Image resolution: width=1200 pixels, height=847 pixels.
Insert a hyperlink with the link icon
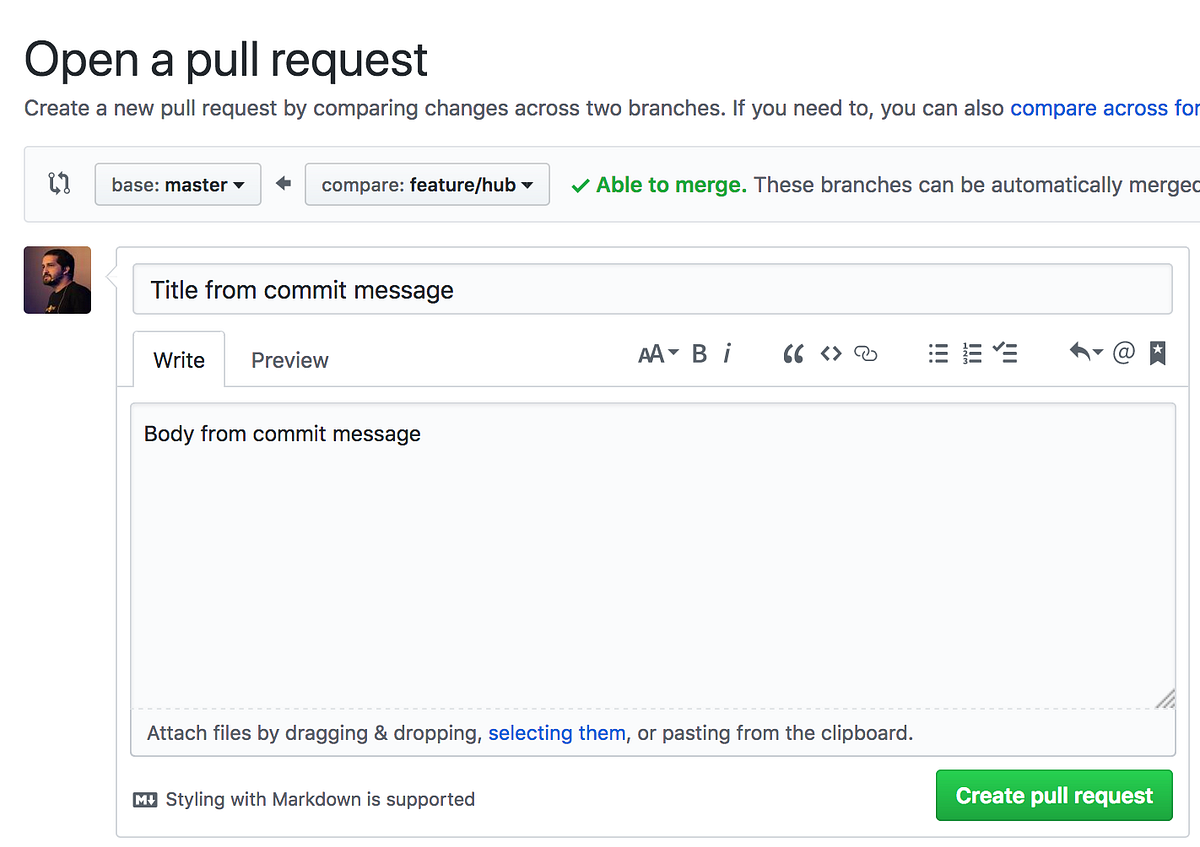pos(865,353)
